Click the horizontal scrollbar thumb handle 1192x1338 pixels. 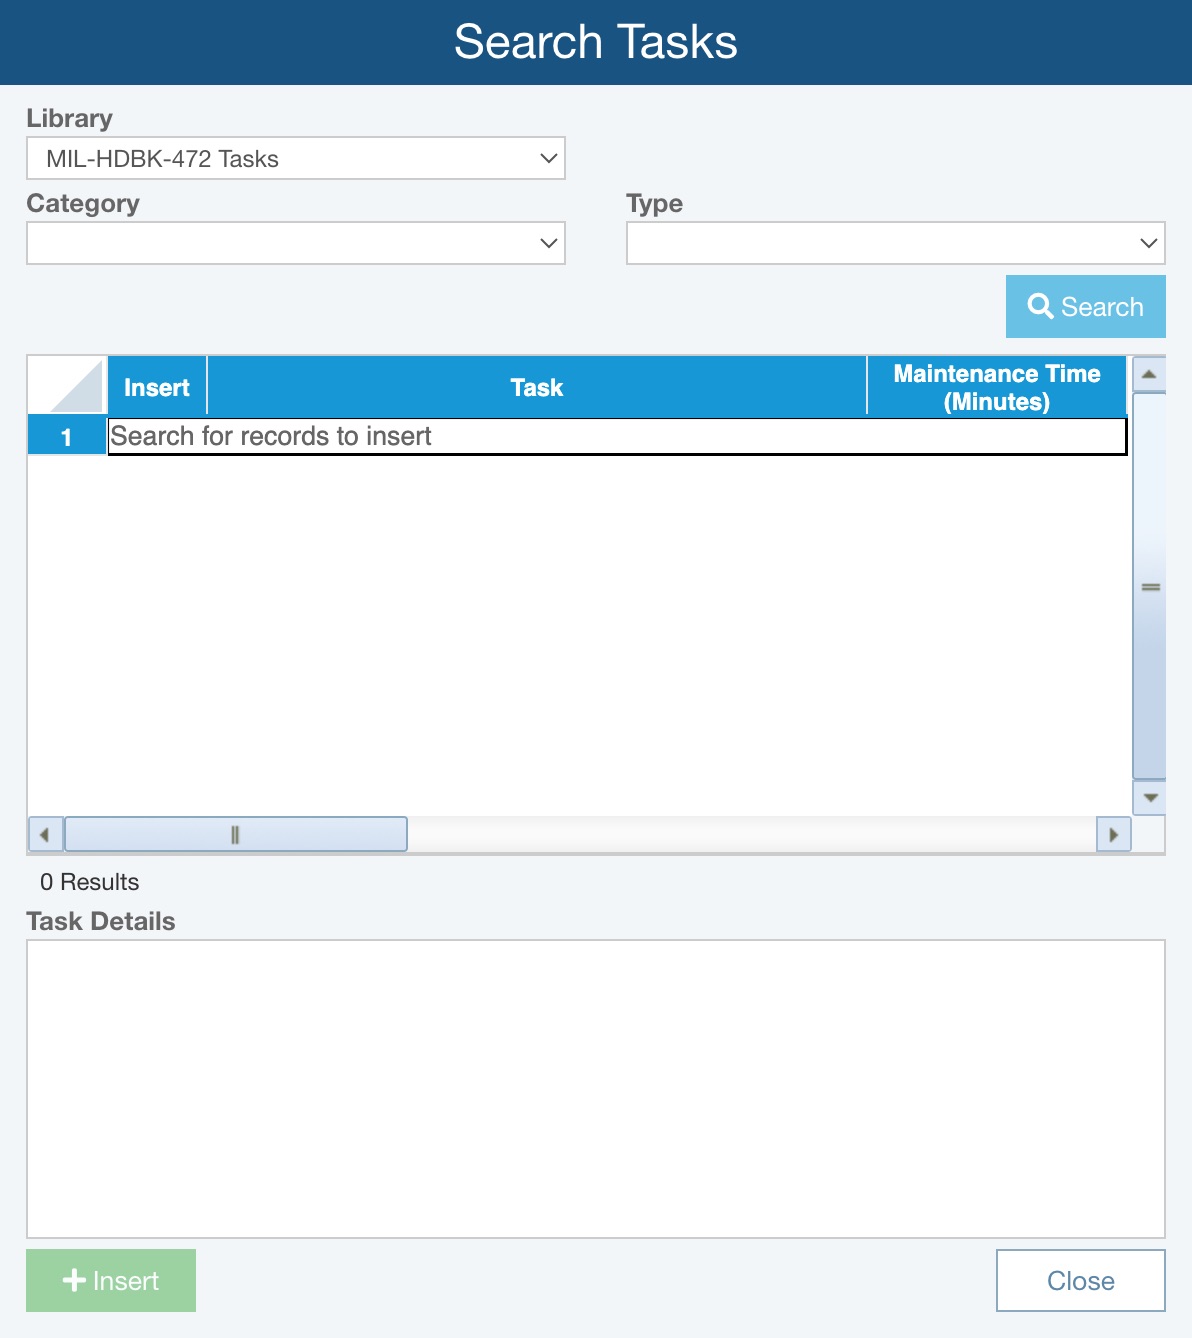coord(236,835)
